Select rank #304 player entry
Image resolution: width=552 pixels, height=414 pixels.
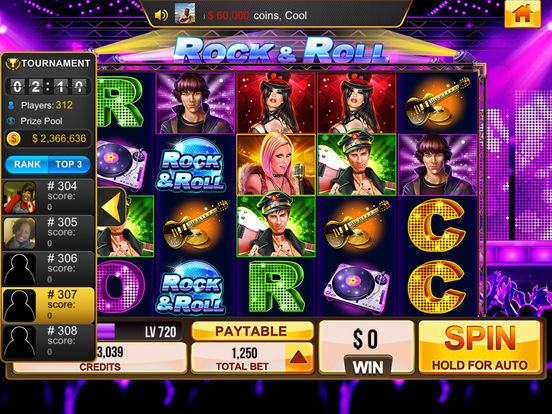48,197
